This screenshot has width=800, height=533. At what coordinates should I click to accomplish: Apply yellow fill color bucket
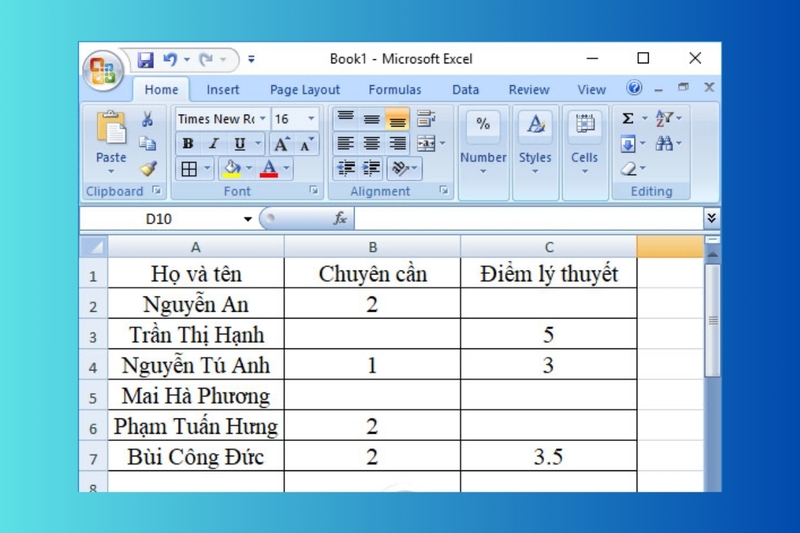(232, 169)
